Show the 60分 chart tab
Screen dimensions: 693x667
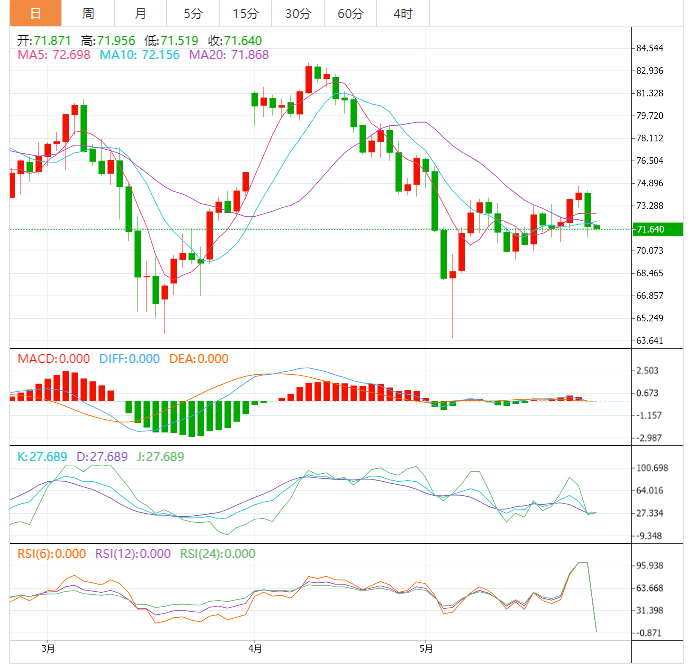pyautogui.click(x=350, y=13)
